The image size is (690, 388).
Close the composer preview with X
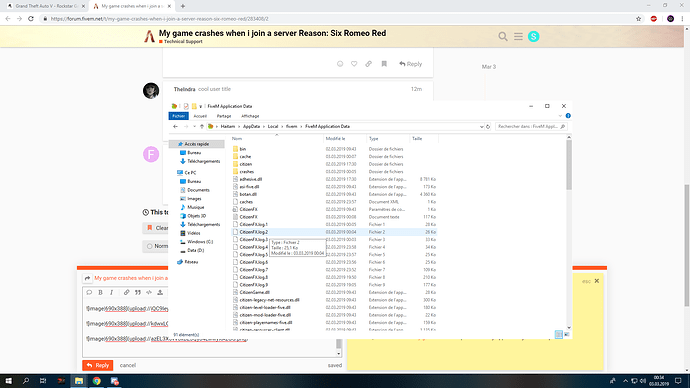(597, 281)
